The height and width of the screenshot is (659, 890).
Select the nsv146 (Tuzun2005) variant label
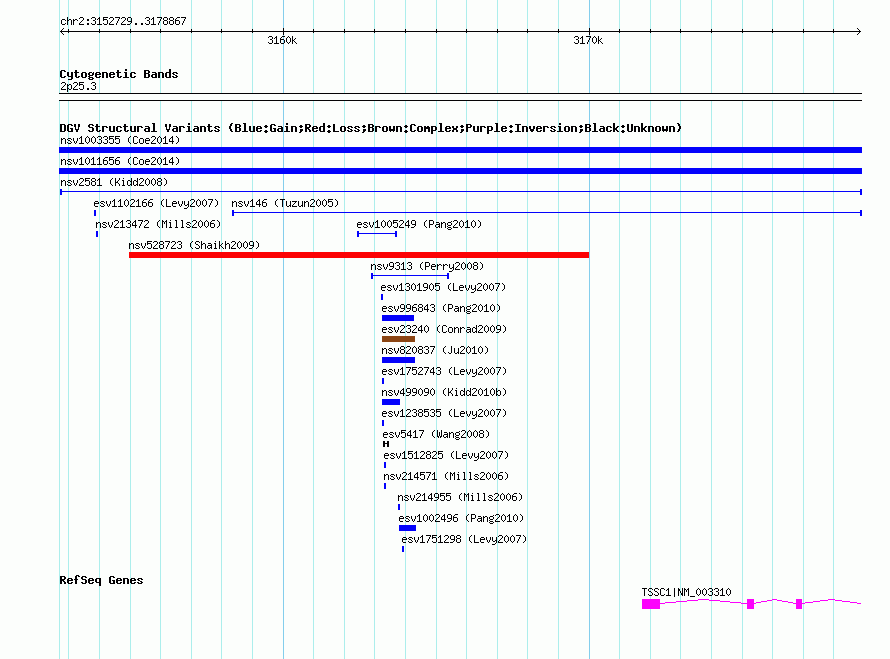coord(285,203)
